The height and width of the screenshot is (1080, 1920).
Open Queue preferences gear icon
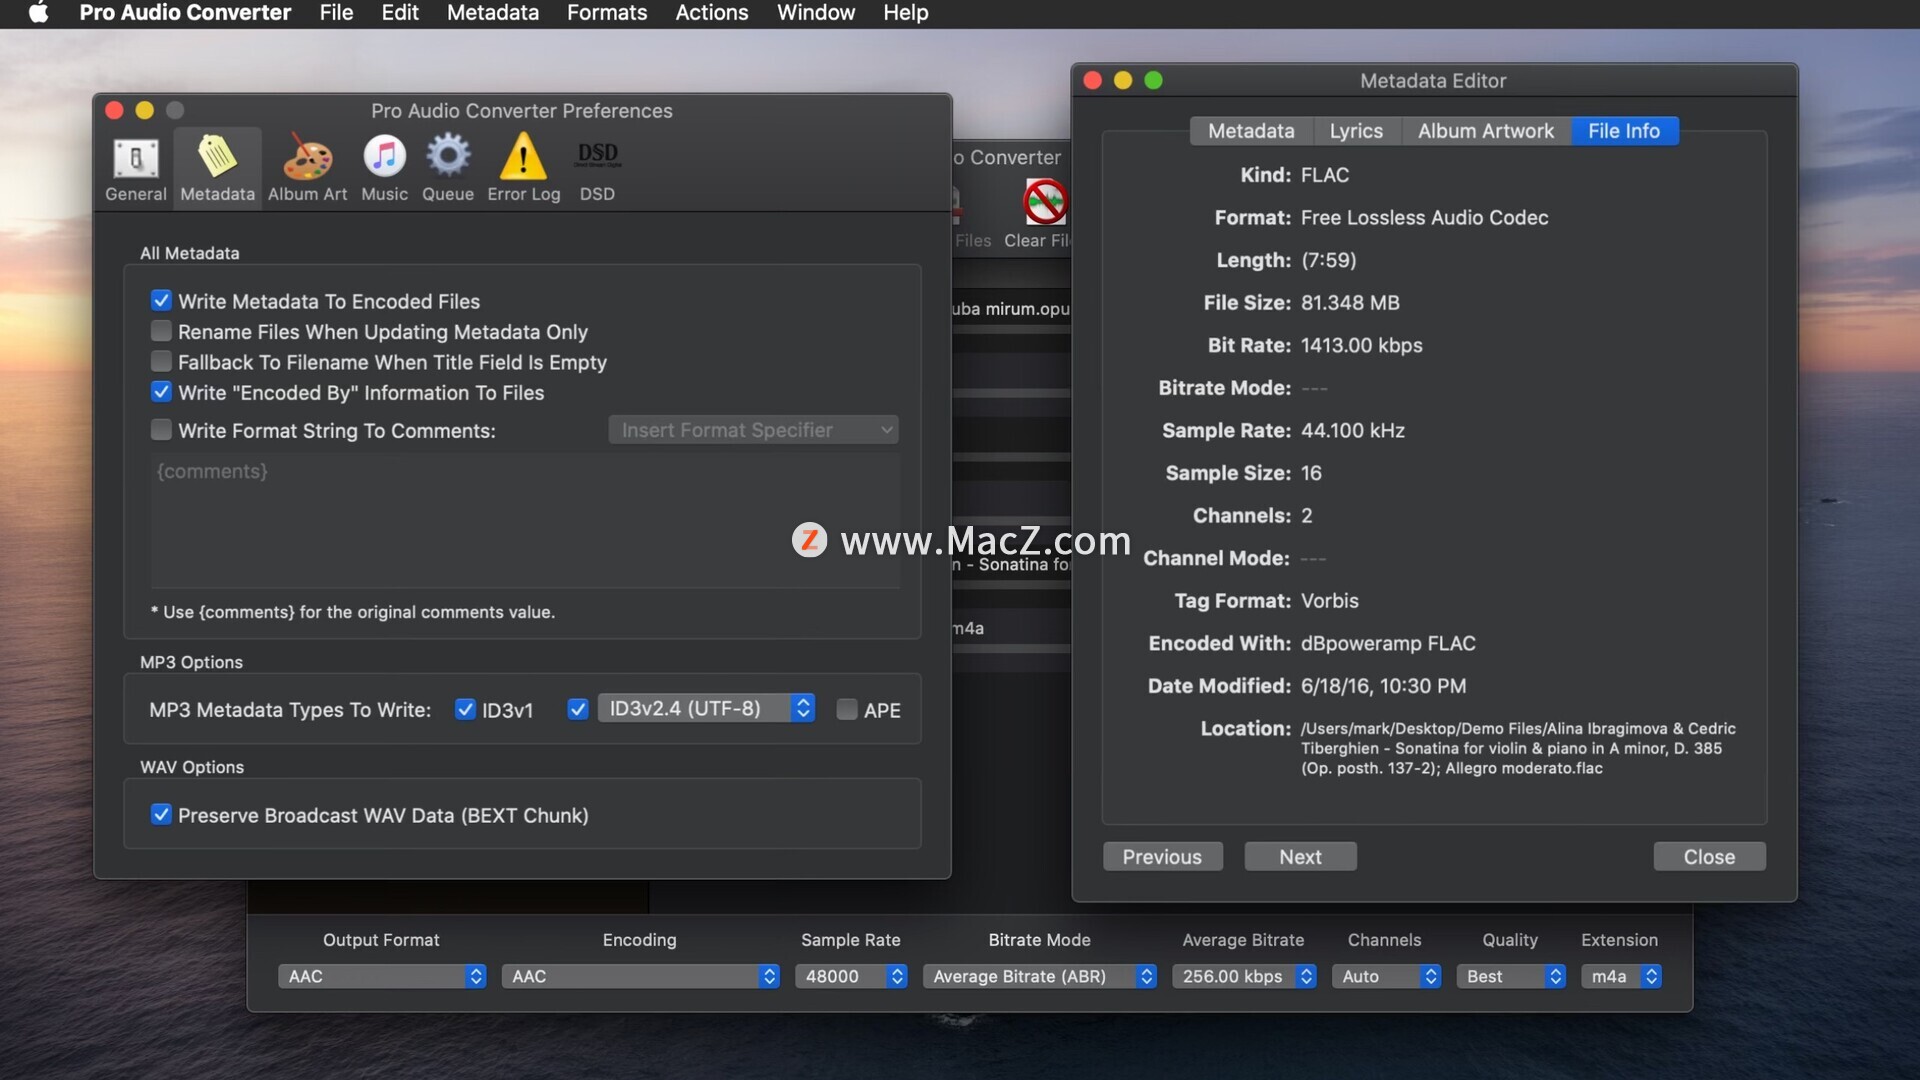click(x=447, y=168)
